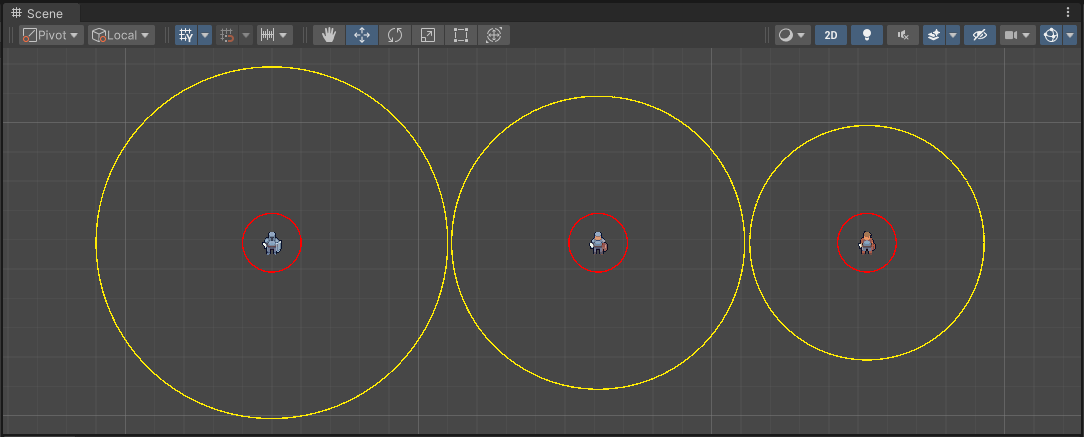Toggle 2D view mode
This screenshot has height=437, width=1084.
(x=830, y=35)
